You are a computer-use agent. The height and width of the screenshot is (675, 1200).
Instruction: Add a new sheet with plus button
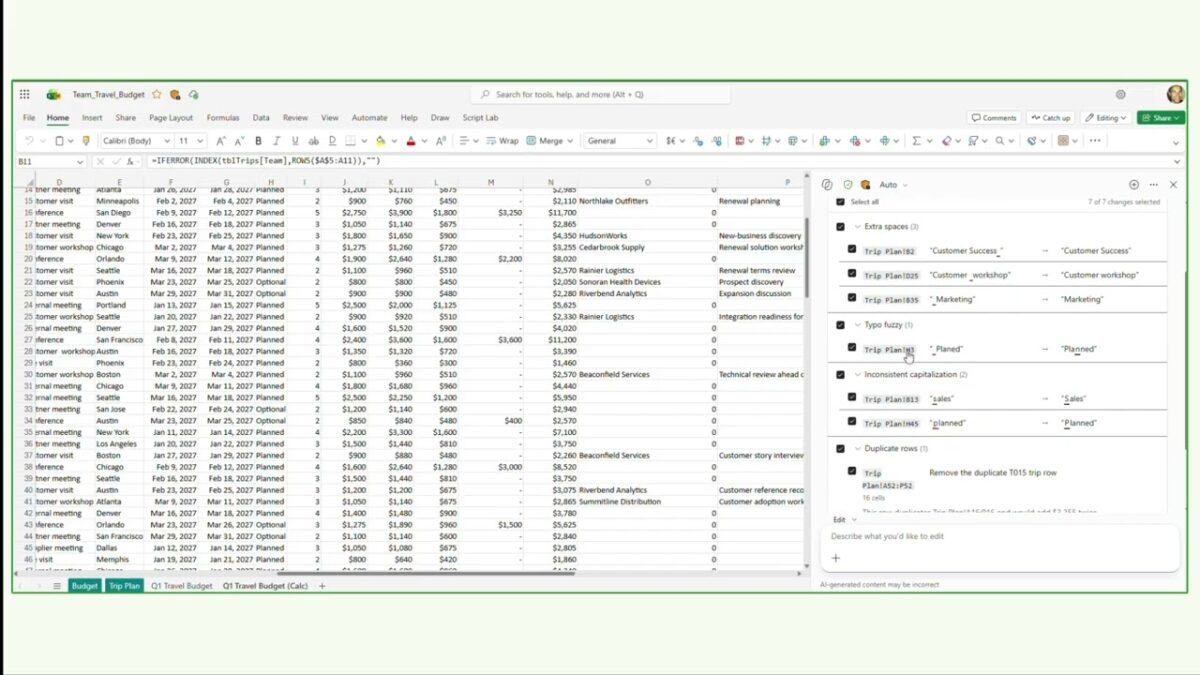[322, 586]
